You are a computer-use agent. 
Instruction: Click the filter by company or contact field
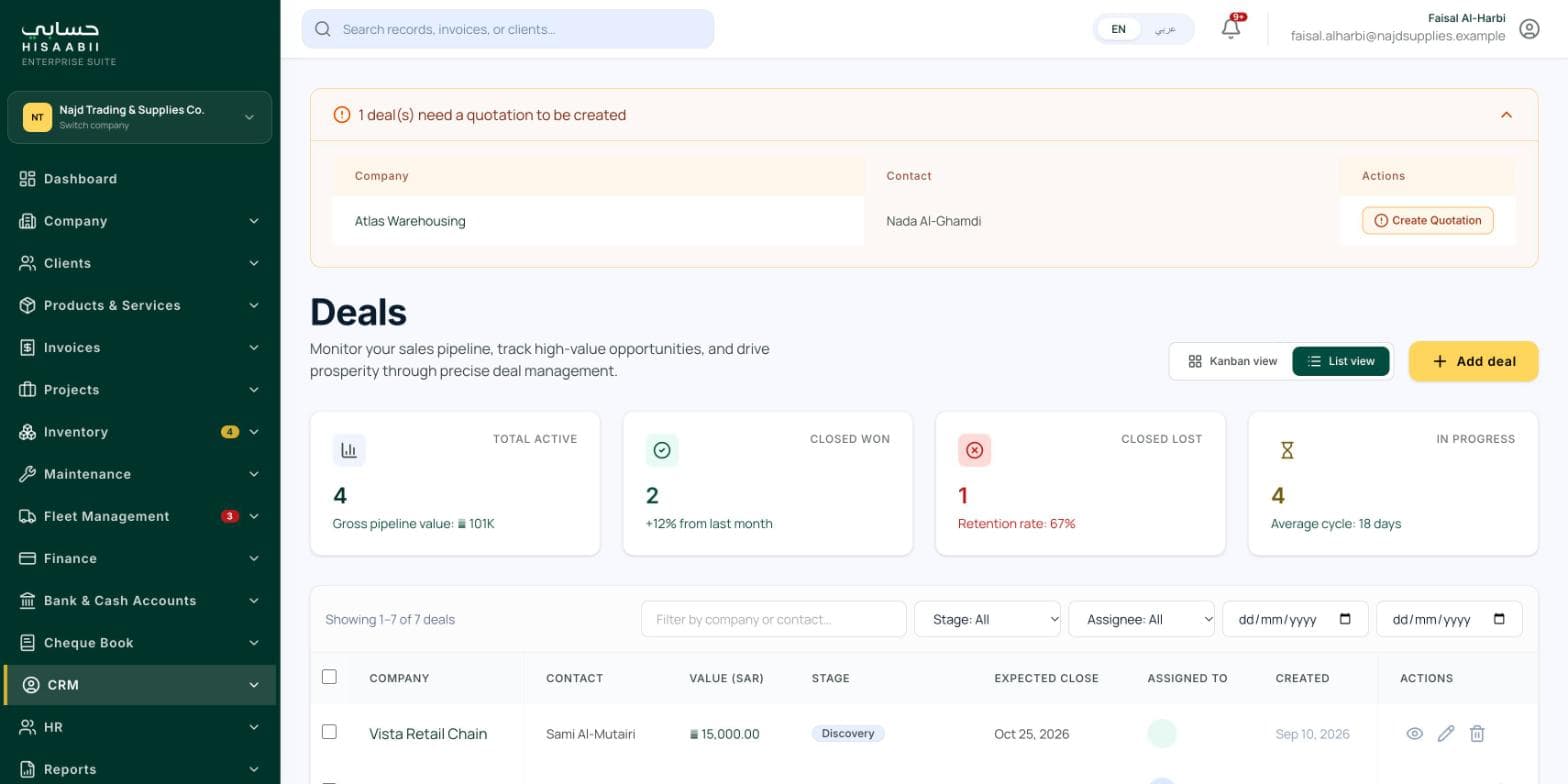773,619
